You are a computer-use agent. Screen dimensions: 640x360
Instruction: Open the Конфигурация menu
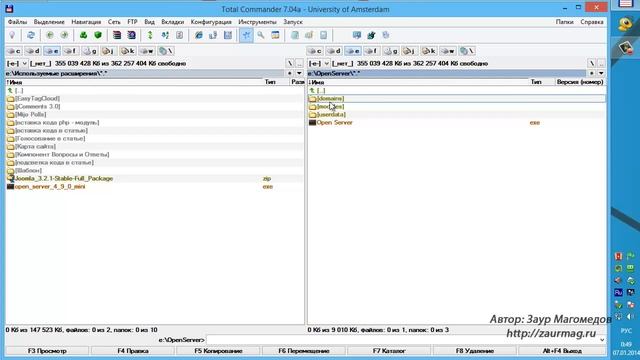click(211, 22)
